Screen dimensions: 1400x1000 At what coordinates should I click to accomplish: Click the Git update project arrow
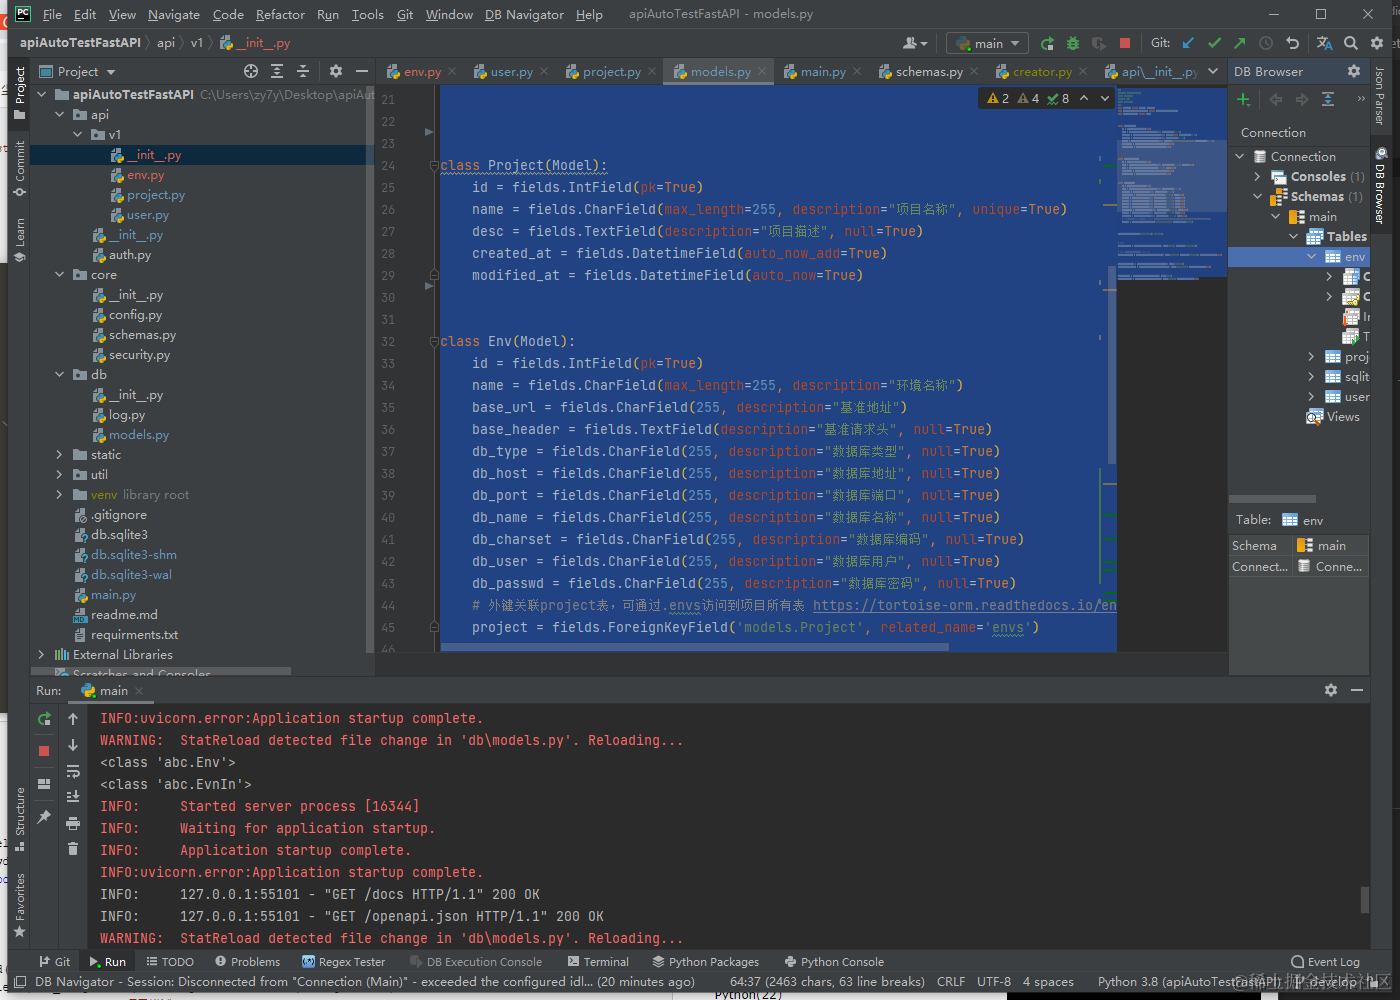1188,43
